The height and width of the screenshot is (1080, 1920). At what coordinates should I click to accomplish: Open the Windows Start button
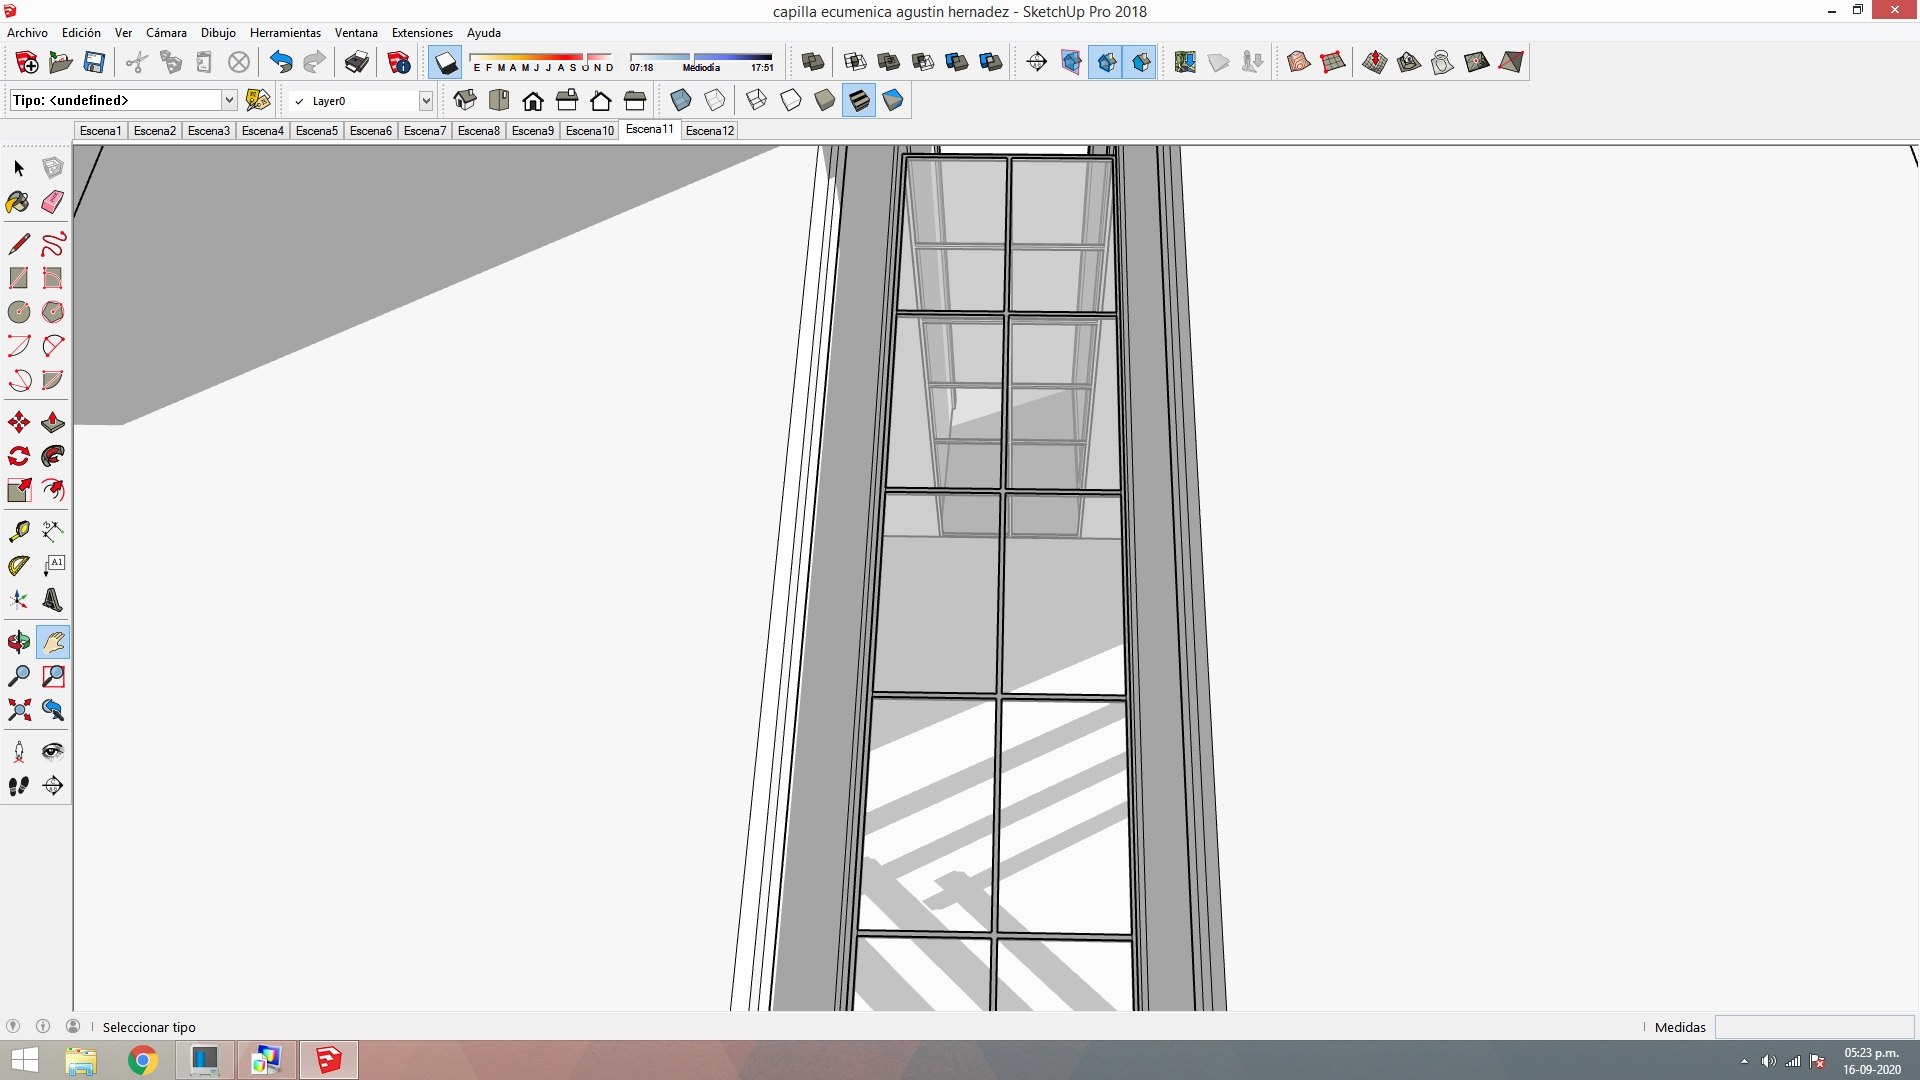pos(24,1060)
